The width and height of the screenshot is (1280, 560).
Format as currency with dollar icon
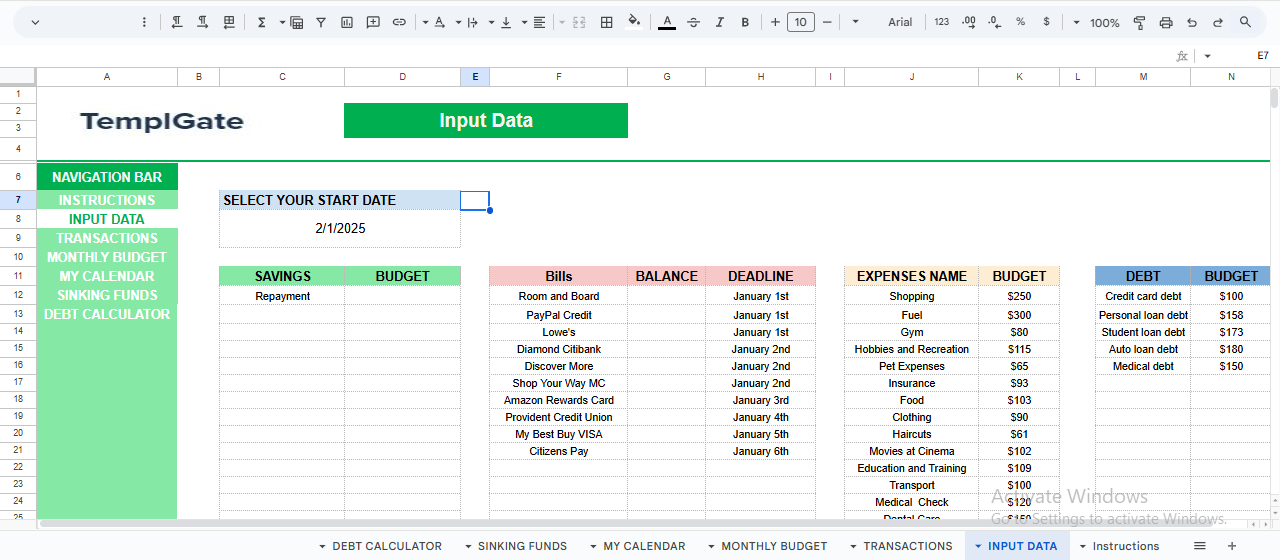click(1046, 22)
